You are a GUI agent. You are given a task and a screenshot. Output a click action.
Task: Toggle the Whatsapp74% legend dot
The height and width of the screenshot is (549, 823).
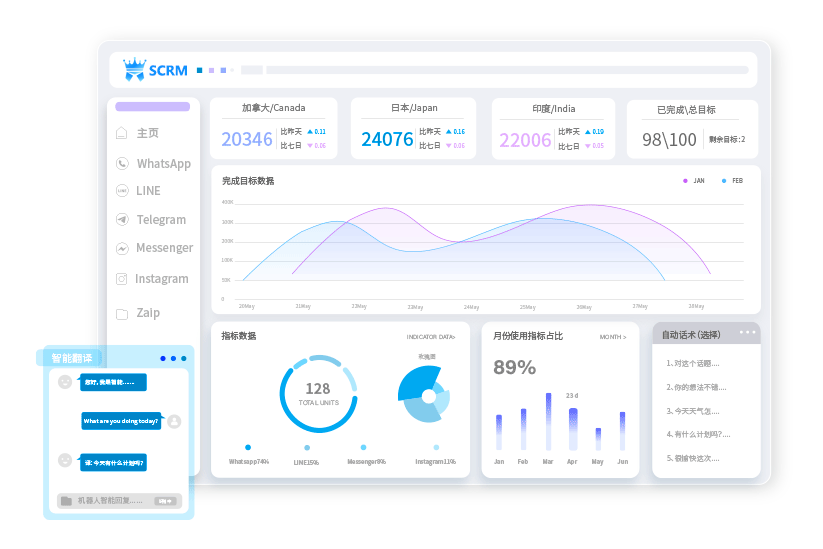tap(248, 447)
